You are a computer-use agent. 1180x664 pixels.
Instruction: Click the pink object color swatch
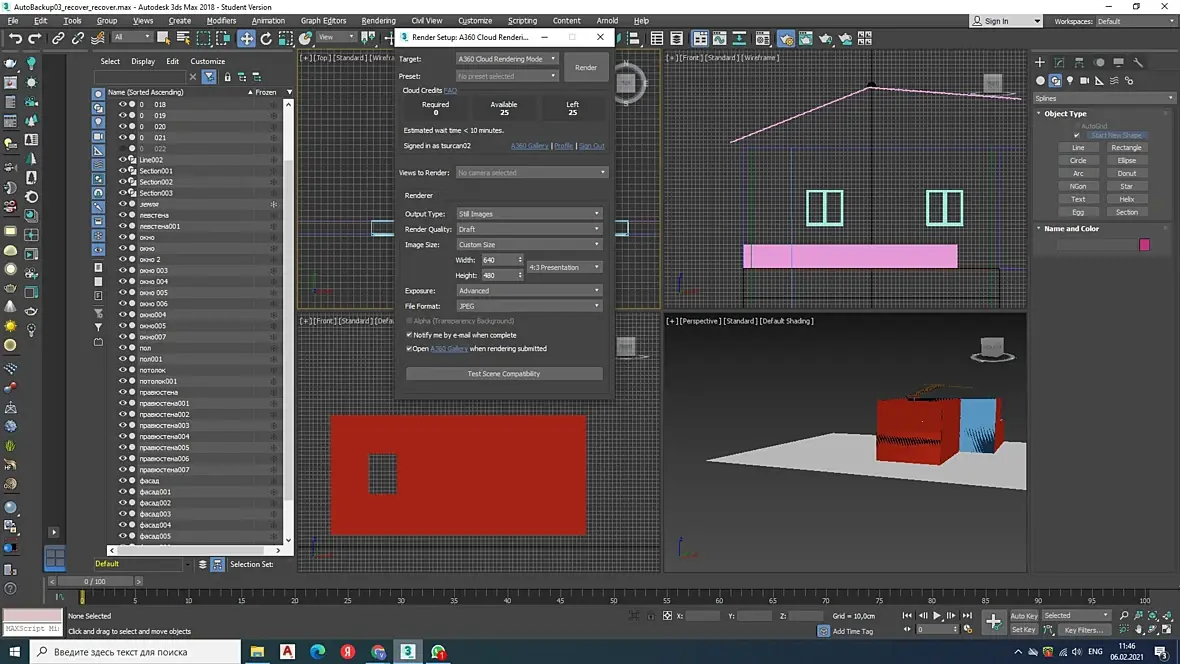point(1144,245)
